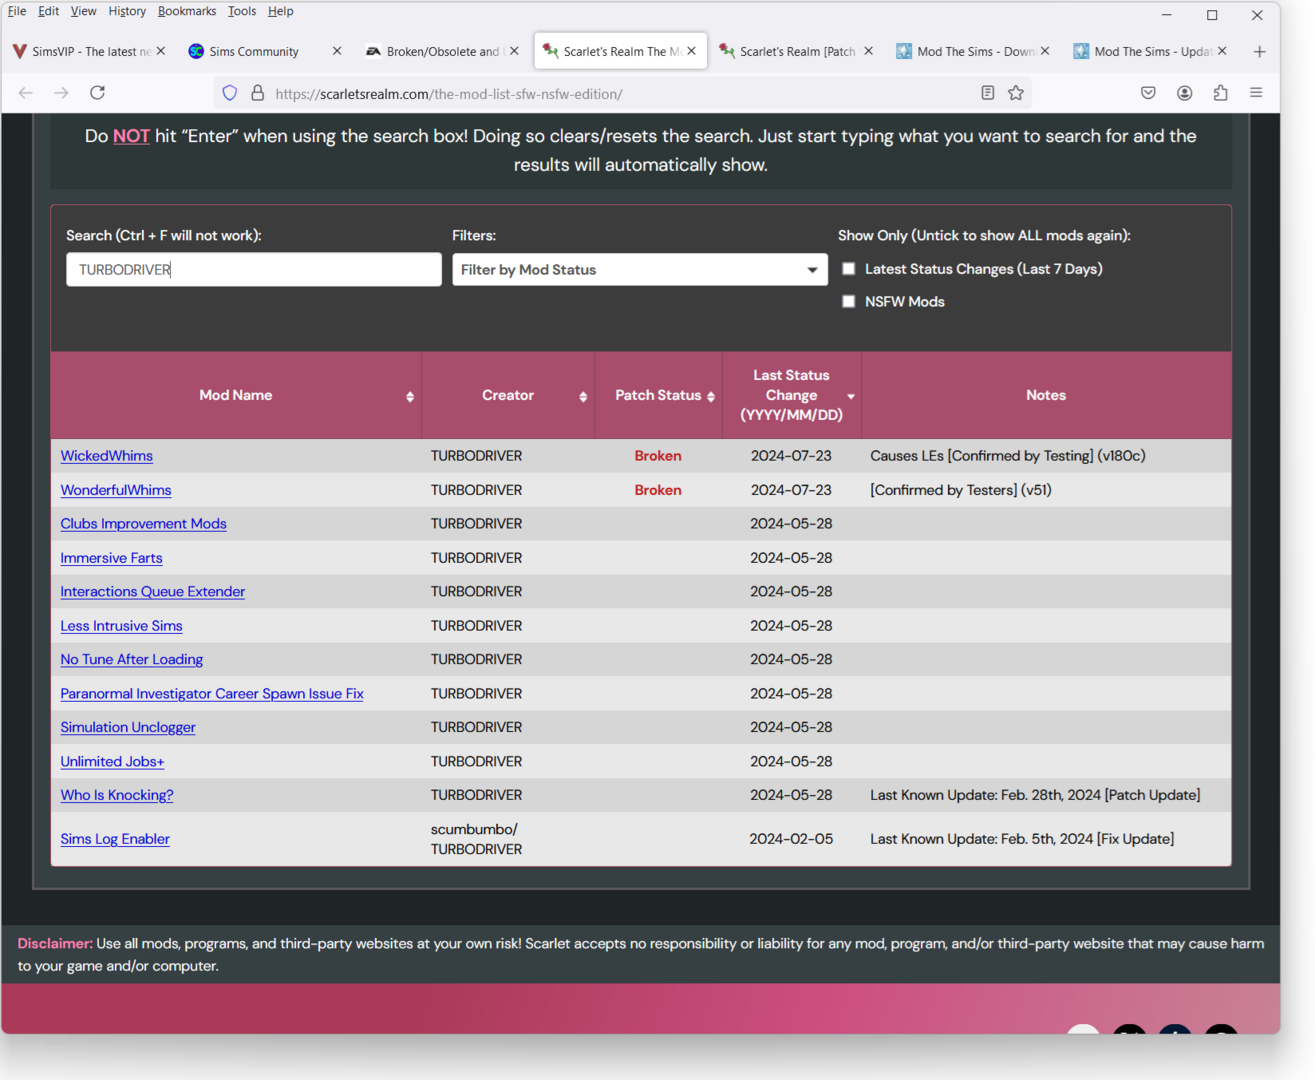
Task: Open tracking protection shield icon
Action: point(230,93)
